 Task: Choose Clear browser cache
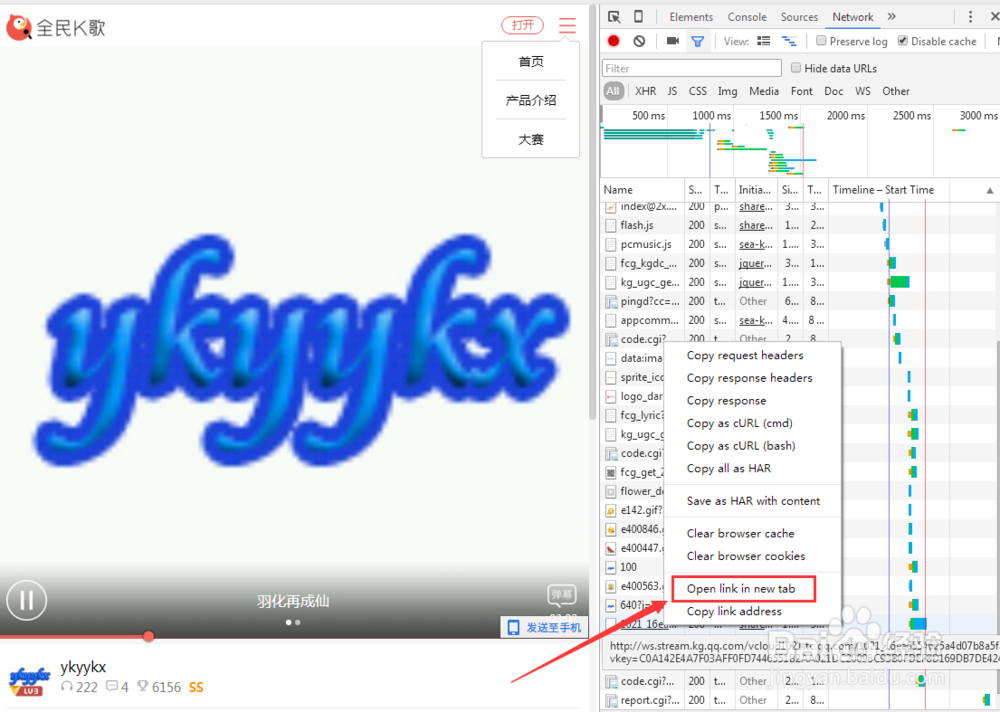coord(740,533)
